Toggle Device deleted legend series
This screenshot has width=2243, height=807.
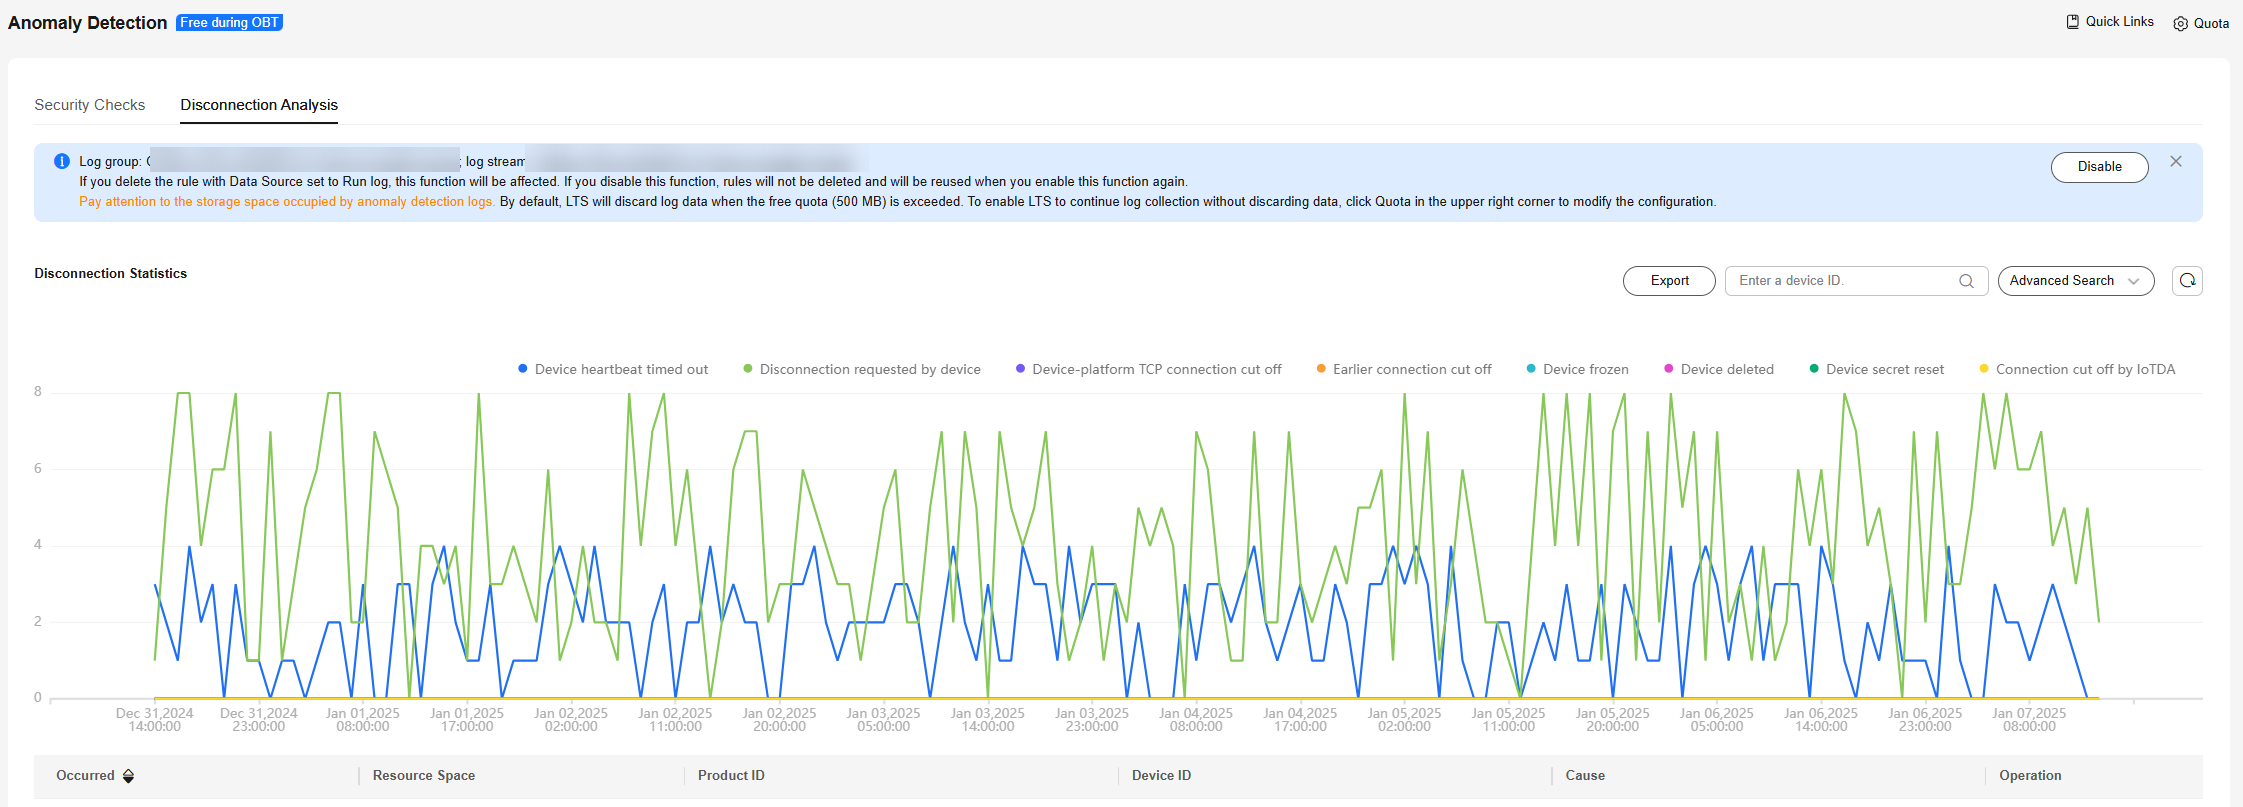pos(1719,369)
